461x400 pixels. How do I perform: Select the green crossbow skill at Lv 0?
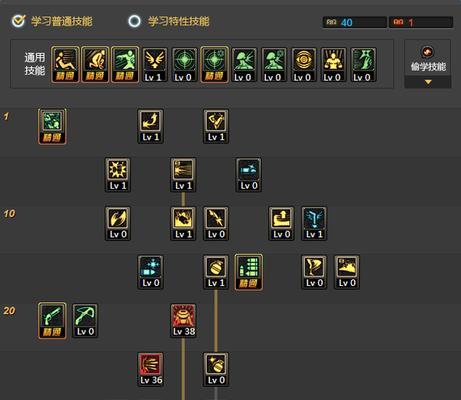click(x=85, y=320)
